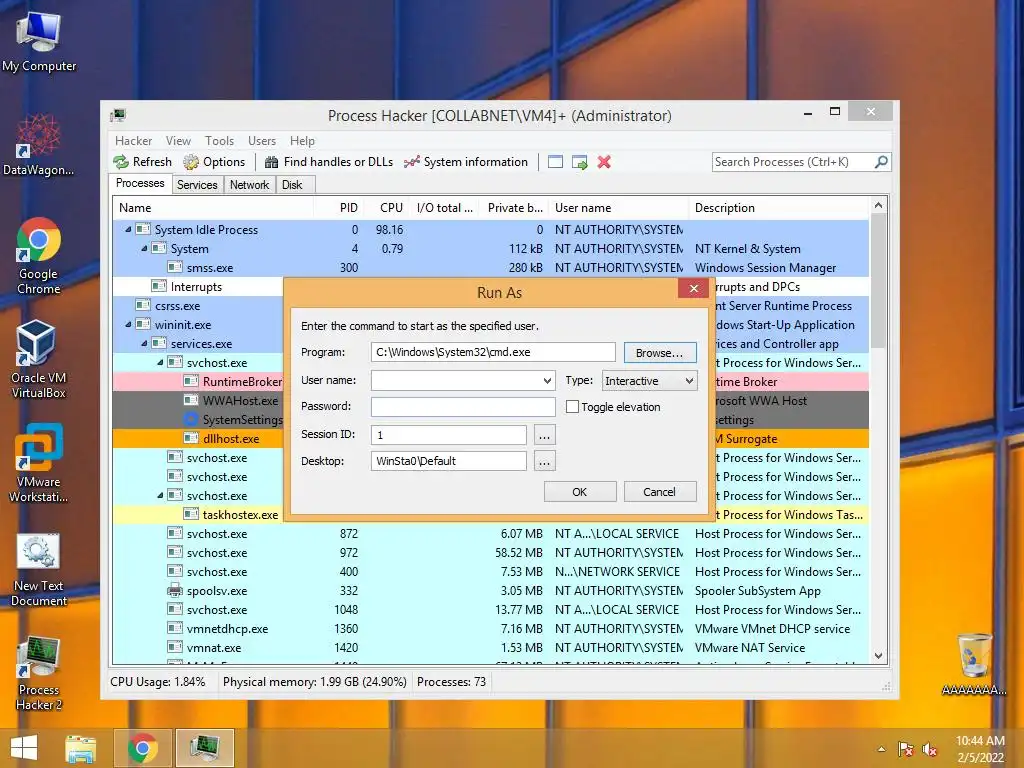Screen dimensions: 1024x768
Task: Open the View menu
Action: (x=178, y=140)
